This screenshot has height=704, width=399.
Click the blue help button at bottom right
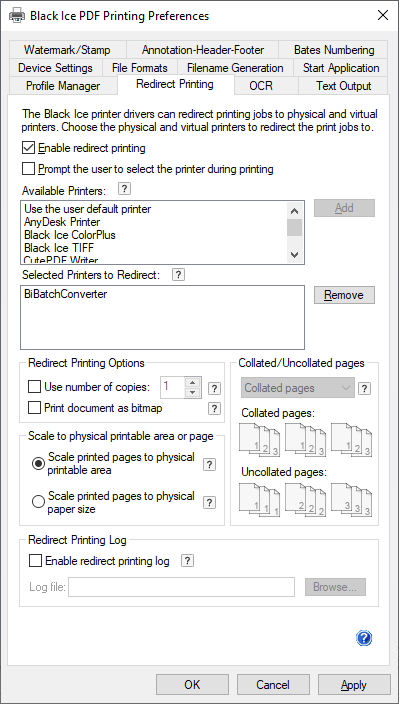364,638
